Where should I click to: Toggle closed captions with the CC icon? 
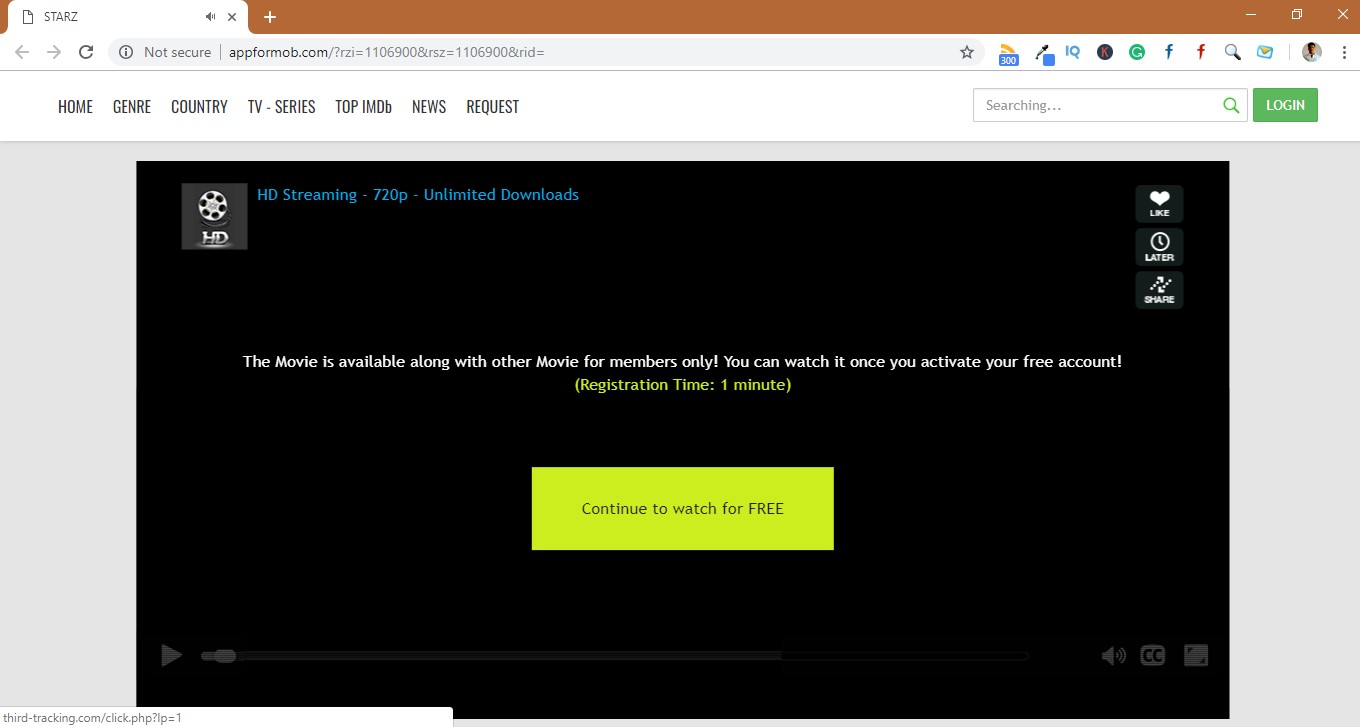coord(1151,655)
